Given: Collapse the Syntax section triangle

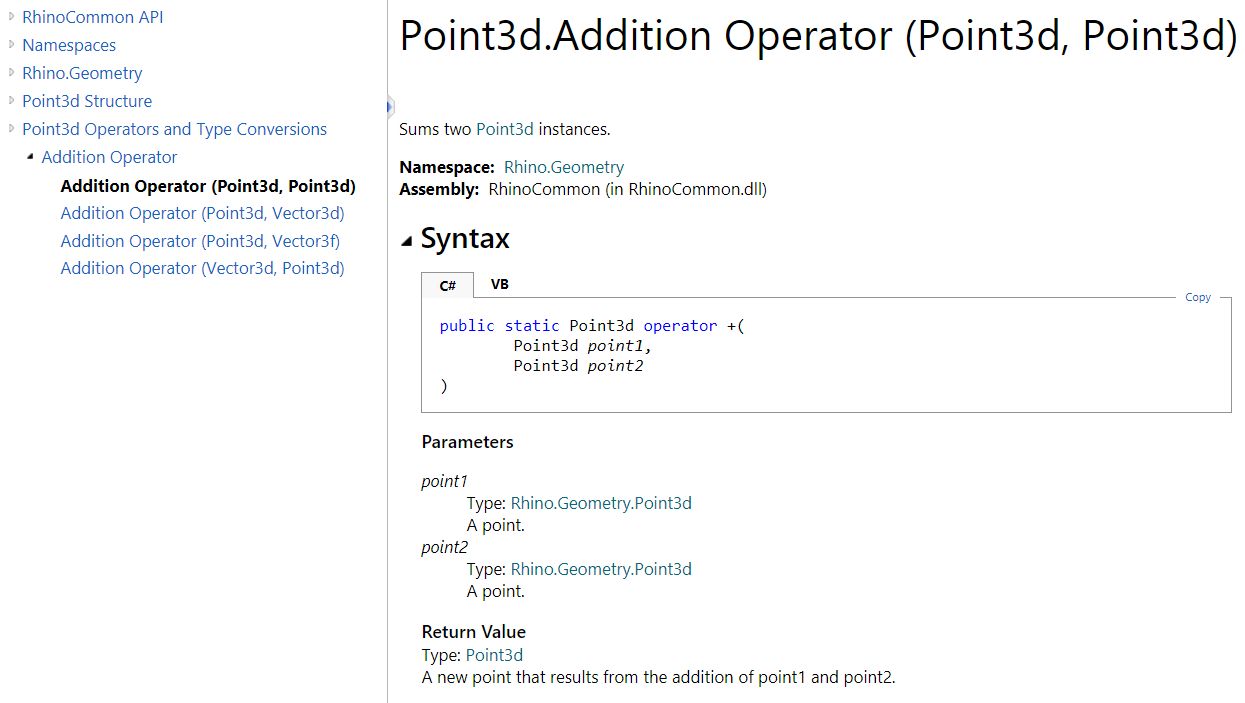Looking at the screenshot, I should (x=406, y=240).
